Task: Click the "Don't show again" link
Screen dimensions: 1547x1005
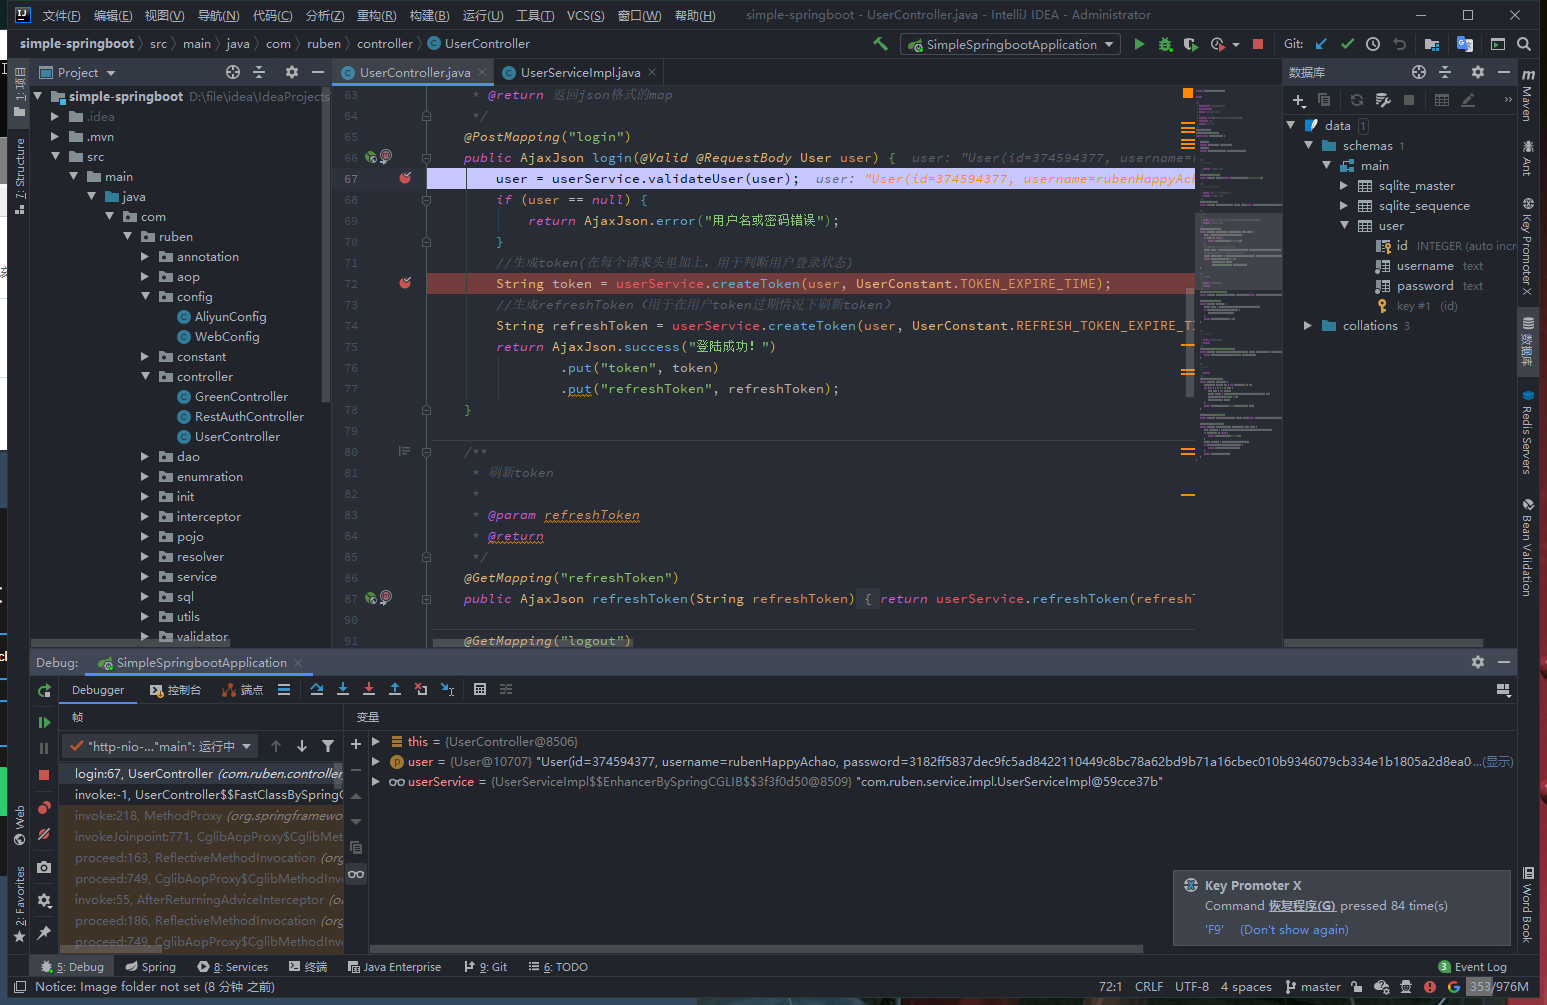Action: (1294, 930)
